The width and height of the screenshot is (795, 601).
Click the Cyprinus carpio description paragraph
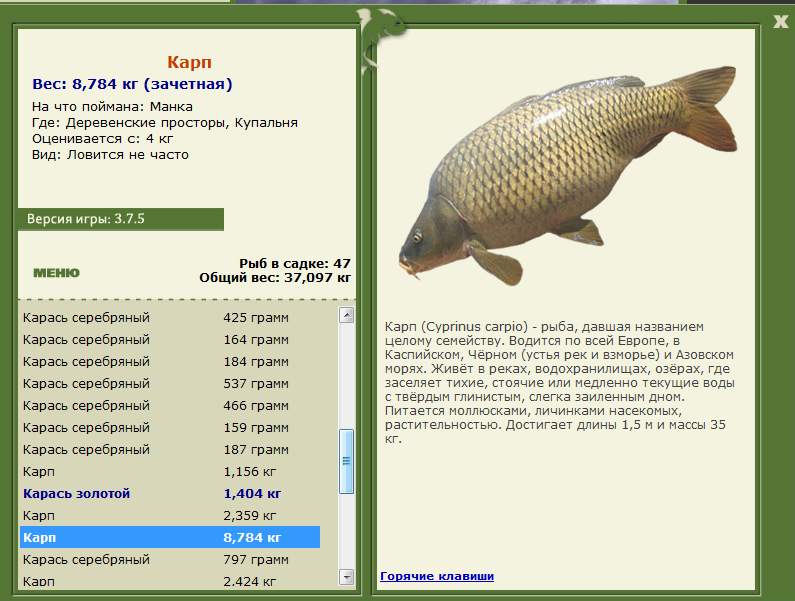pyautogui.click(x=560, y=382)
